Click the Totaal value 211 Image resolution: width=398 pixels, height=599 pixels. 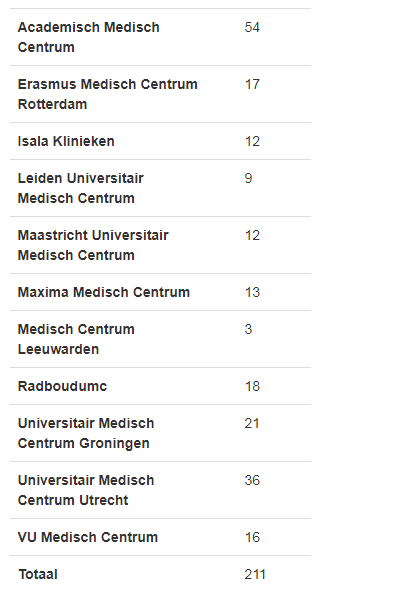[x=255, y=574]
